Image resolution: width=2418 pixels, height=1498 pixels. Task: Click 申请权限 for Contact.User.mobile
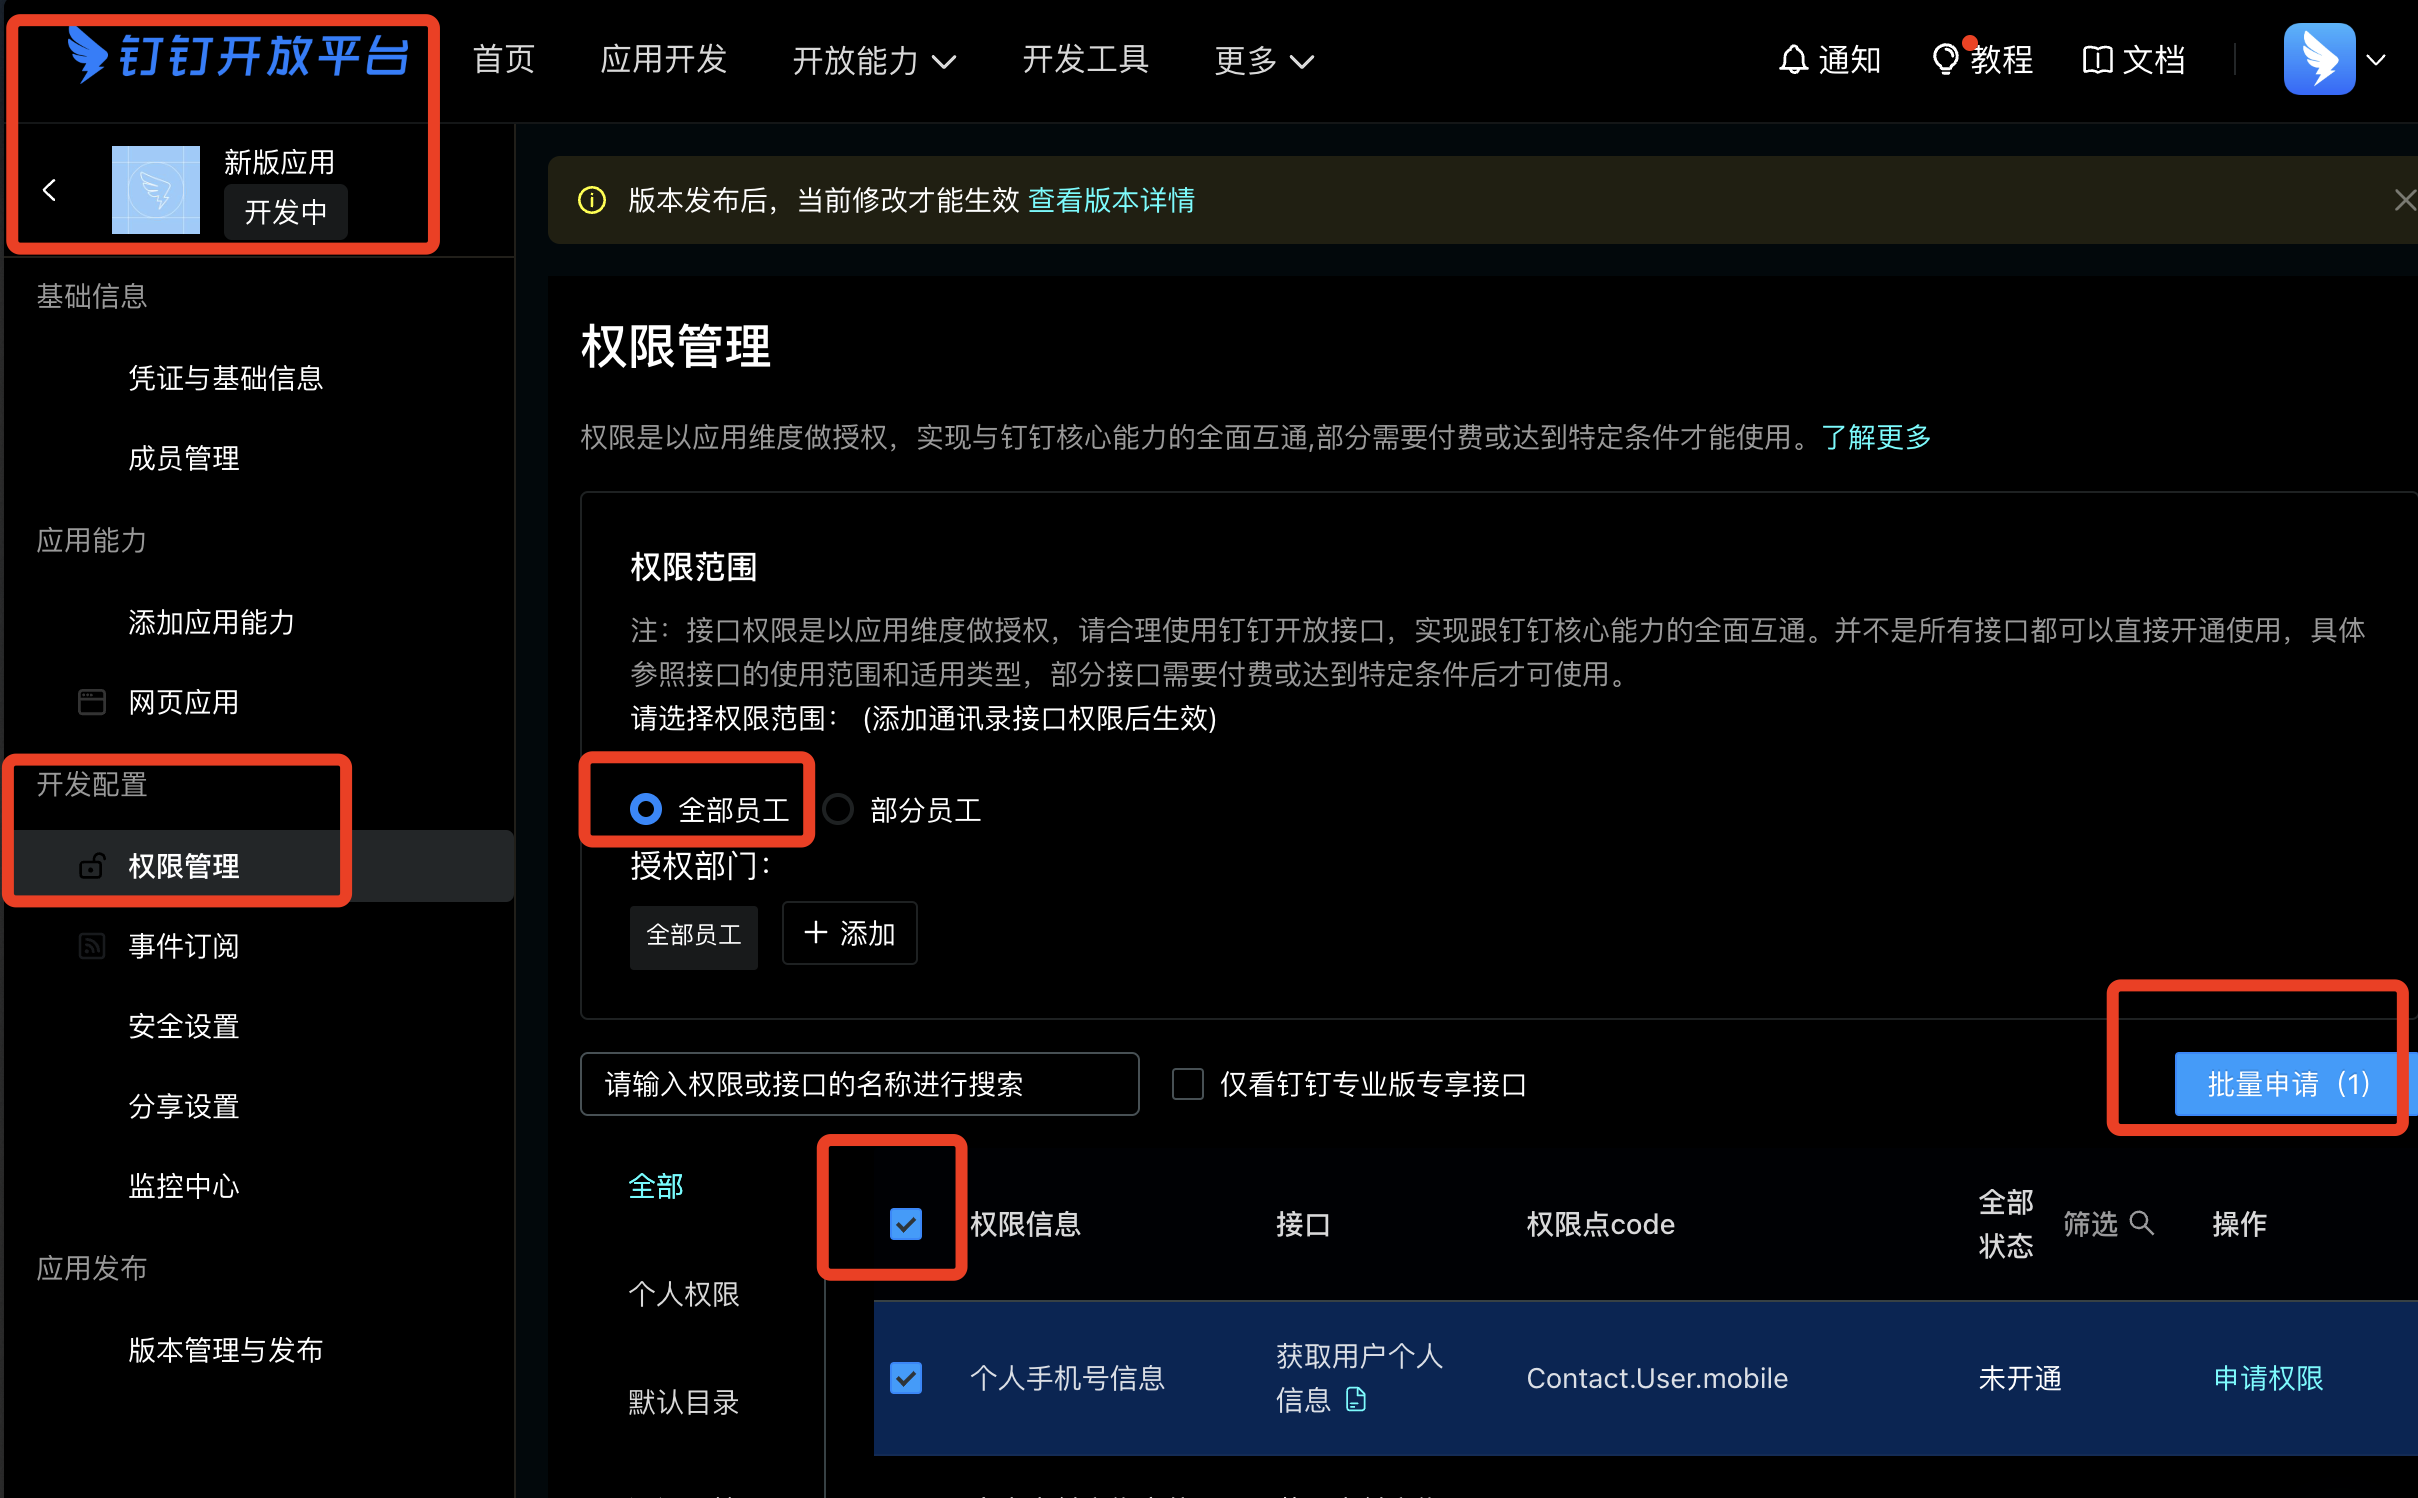pos(2268,1378)
